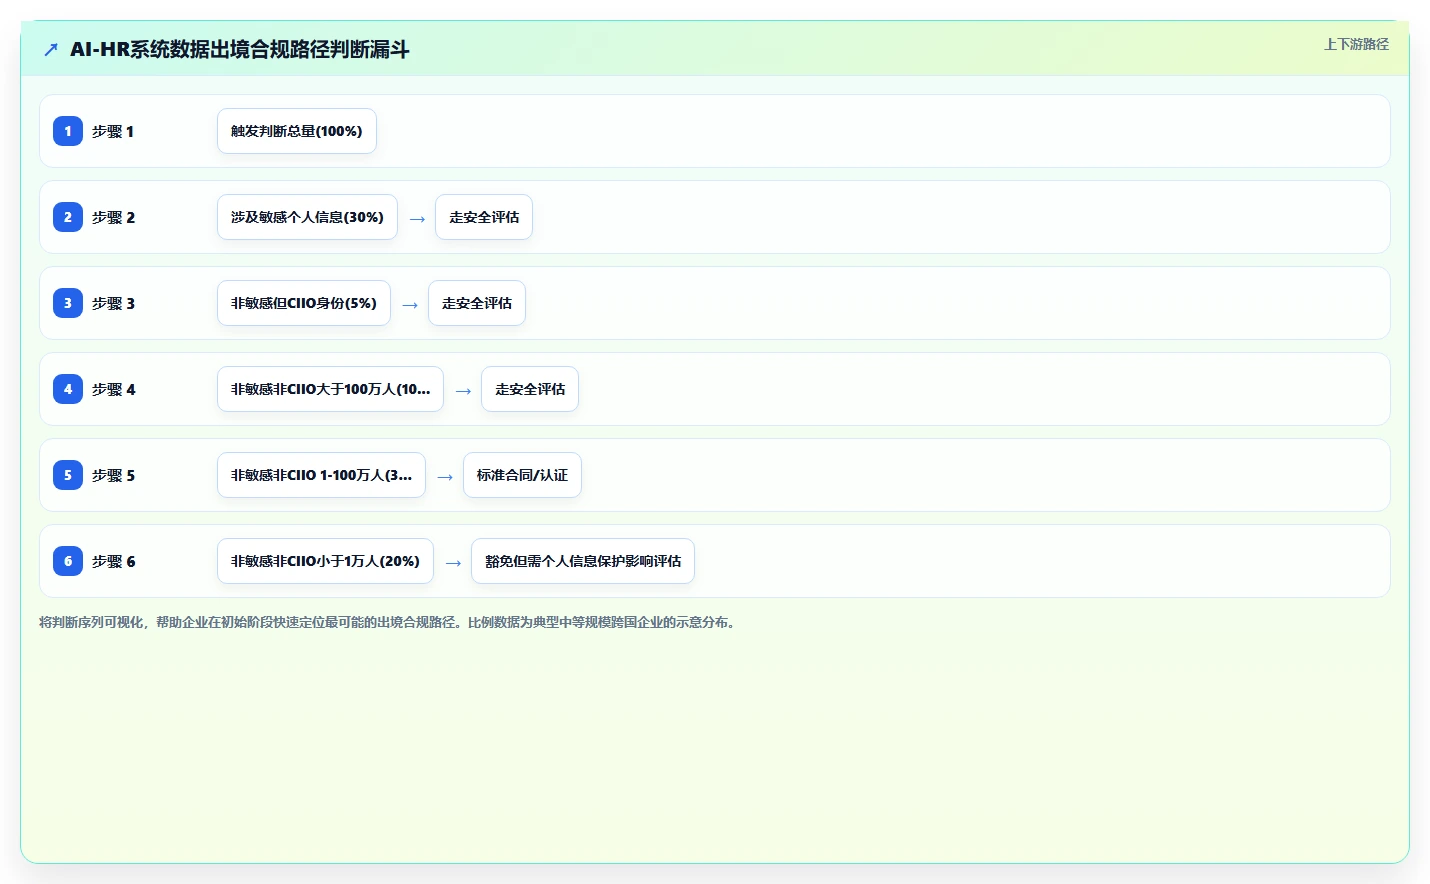Select the 非敏感非CIIO大于100万人 box

pos(330,389)
